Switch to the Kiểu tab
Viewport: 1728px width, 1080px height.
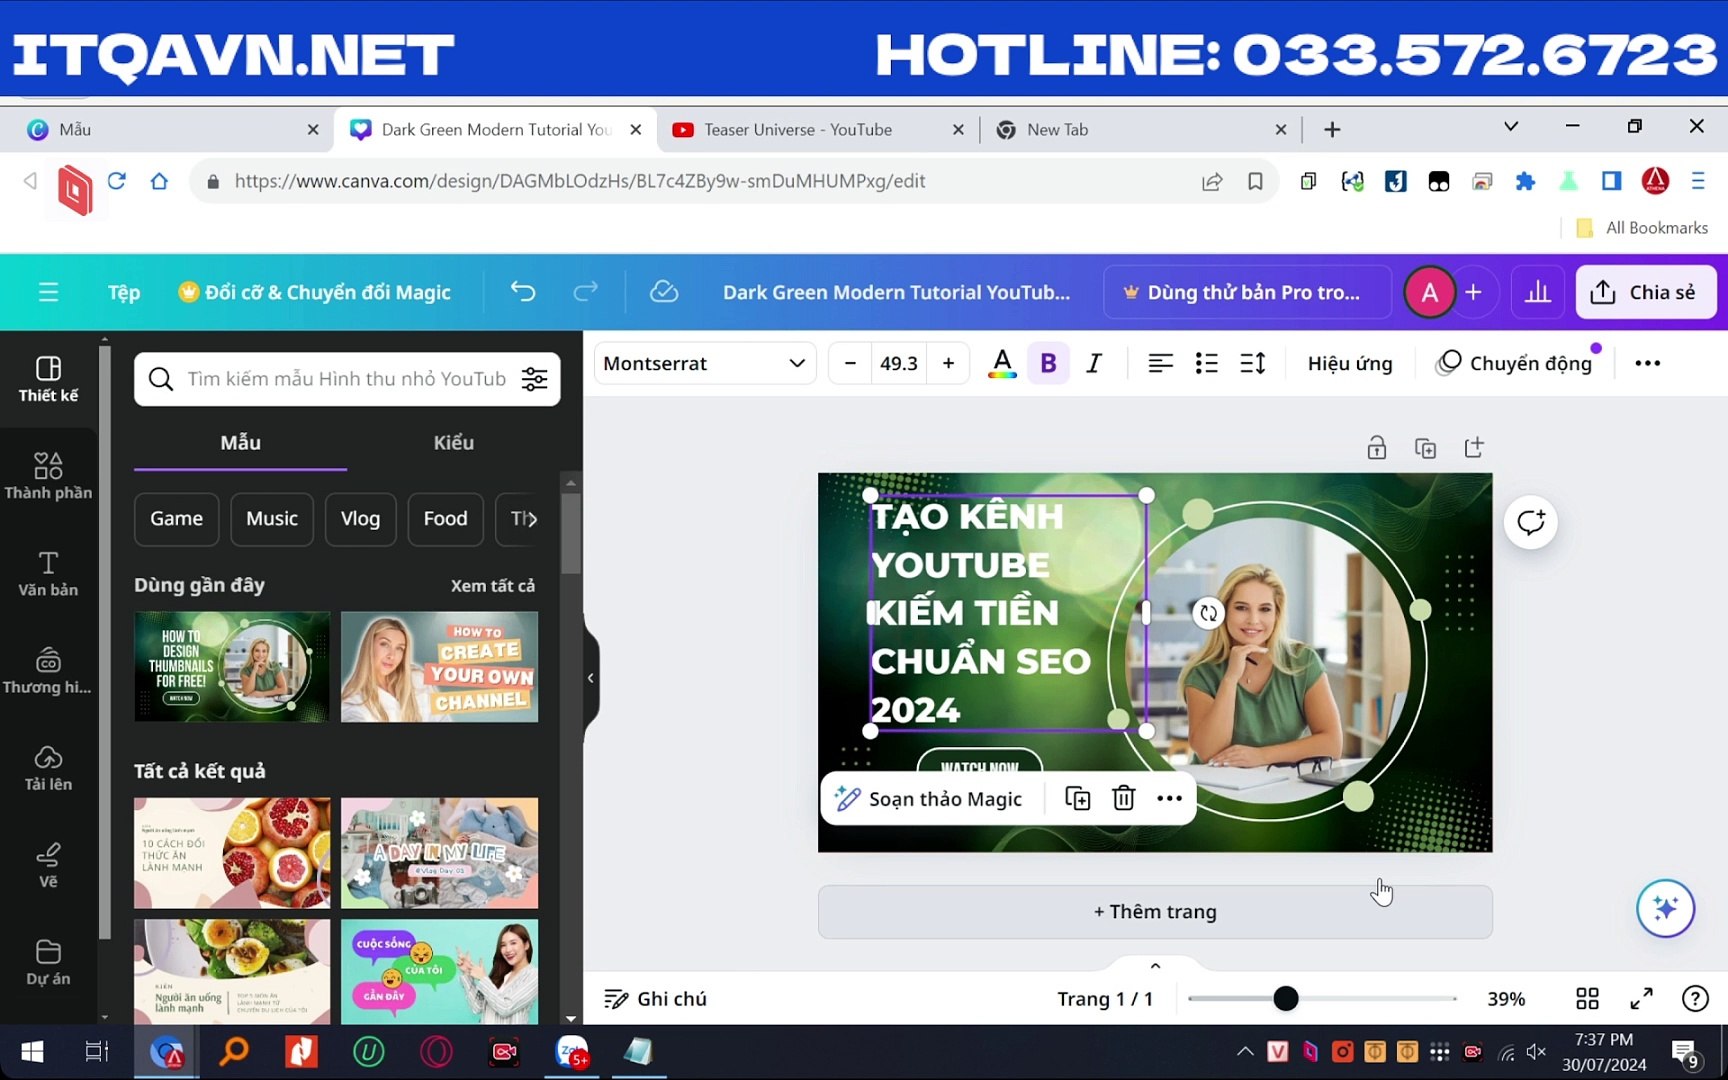click(453, 442)
